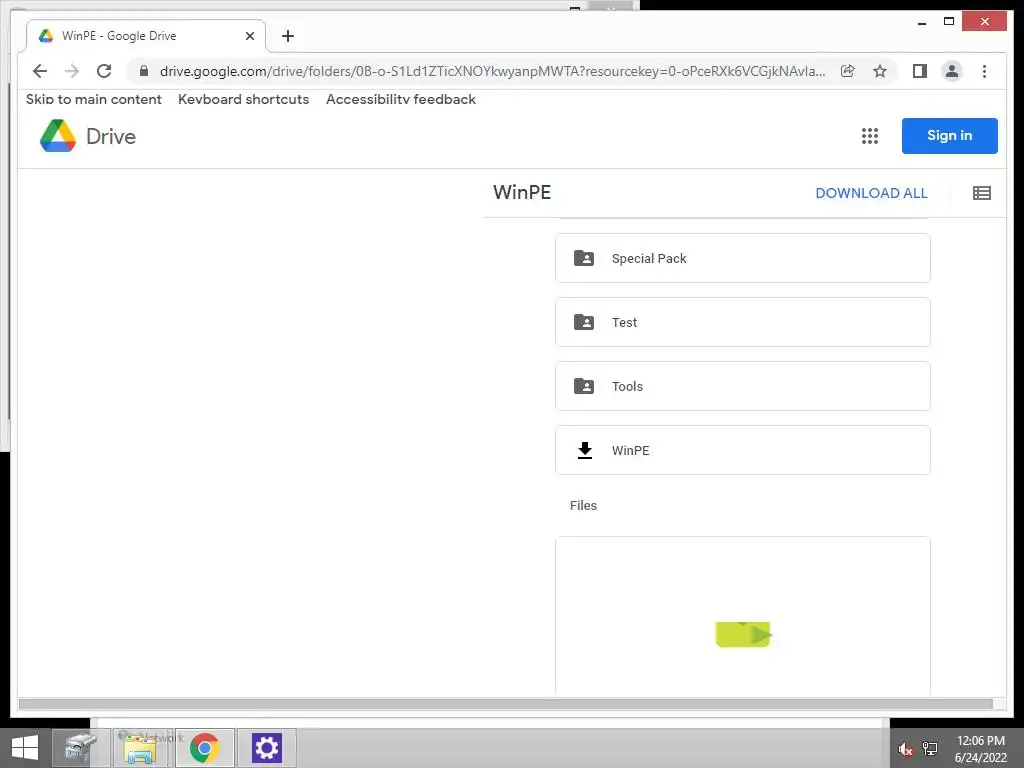Open Server Manager from taskbar
Image resolution: width=1024 pixels, height=768 pixels.
point(80,748)
